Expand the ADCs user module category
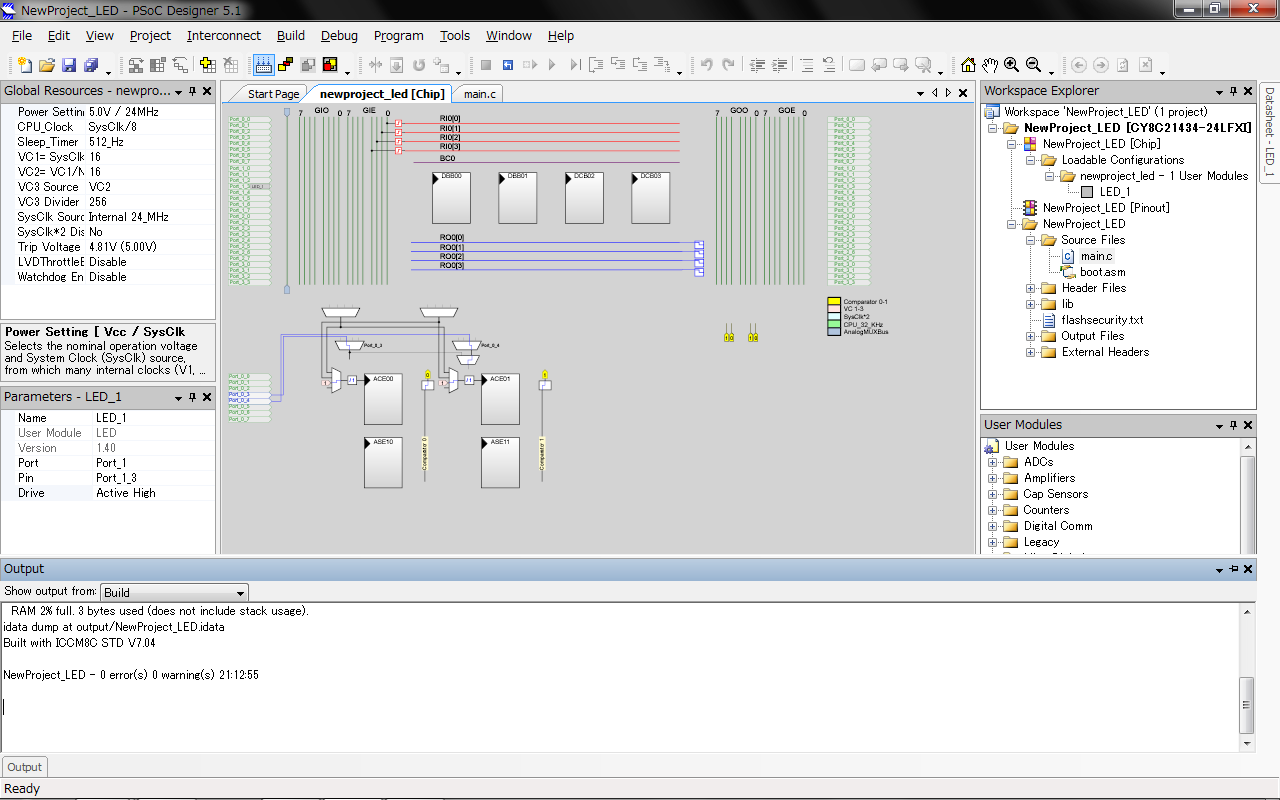Viewport: 1280px width, 800px height. pos(992,462)
